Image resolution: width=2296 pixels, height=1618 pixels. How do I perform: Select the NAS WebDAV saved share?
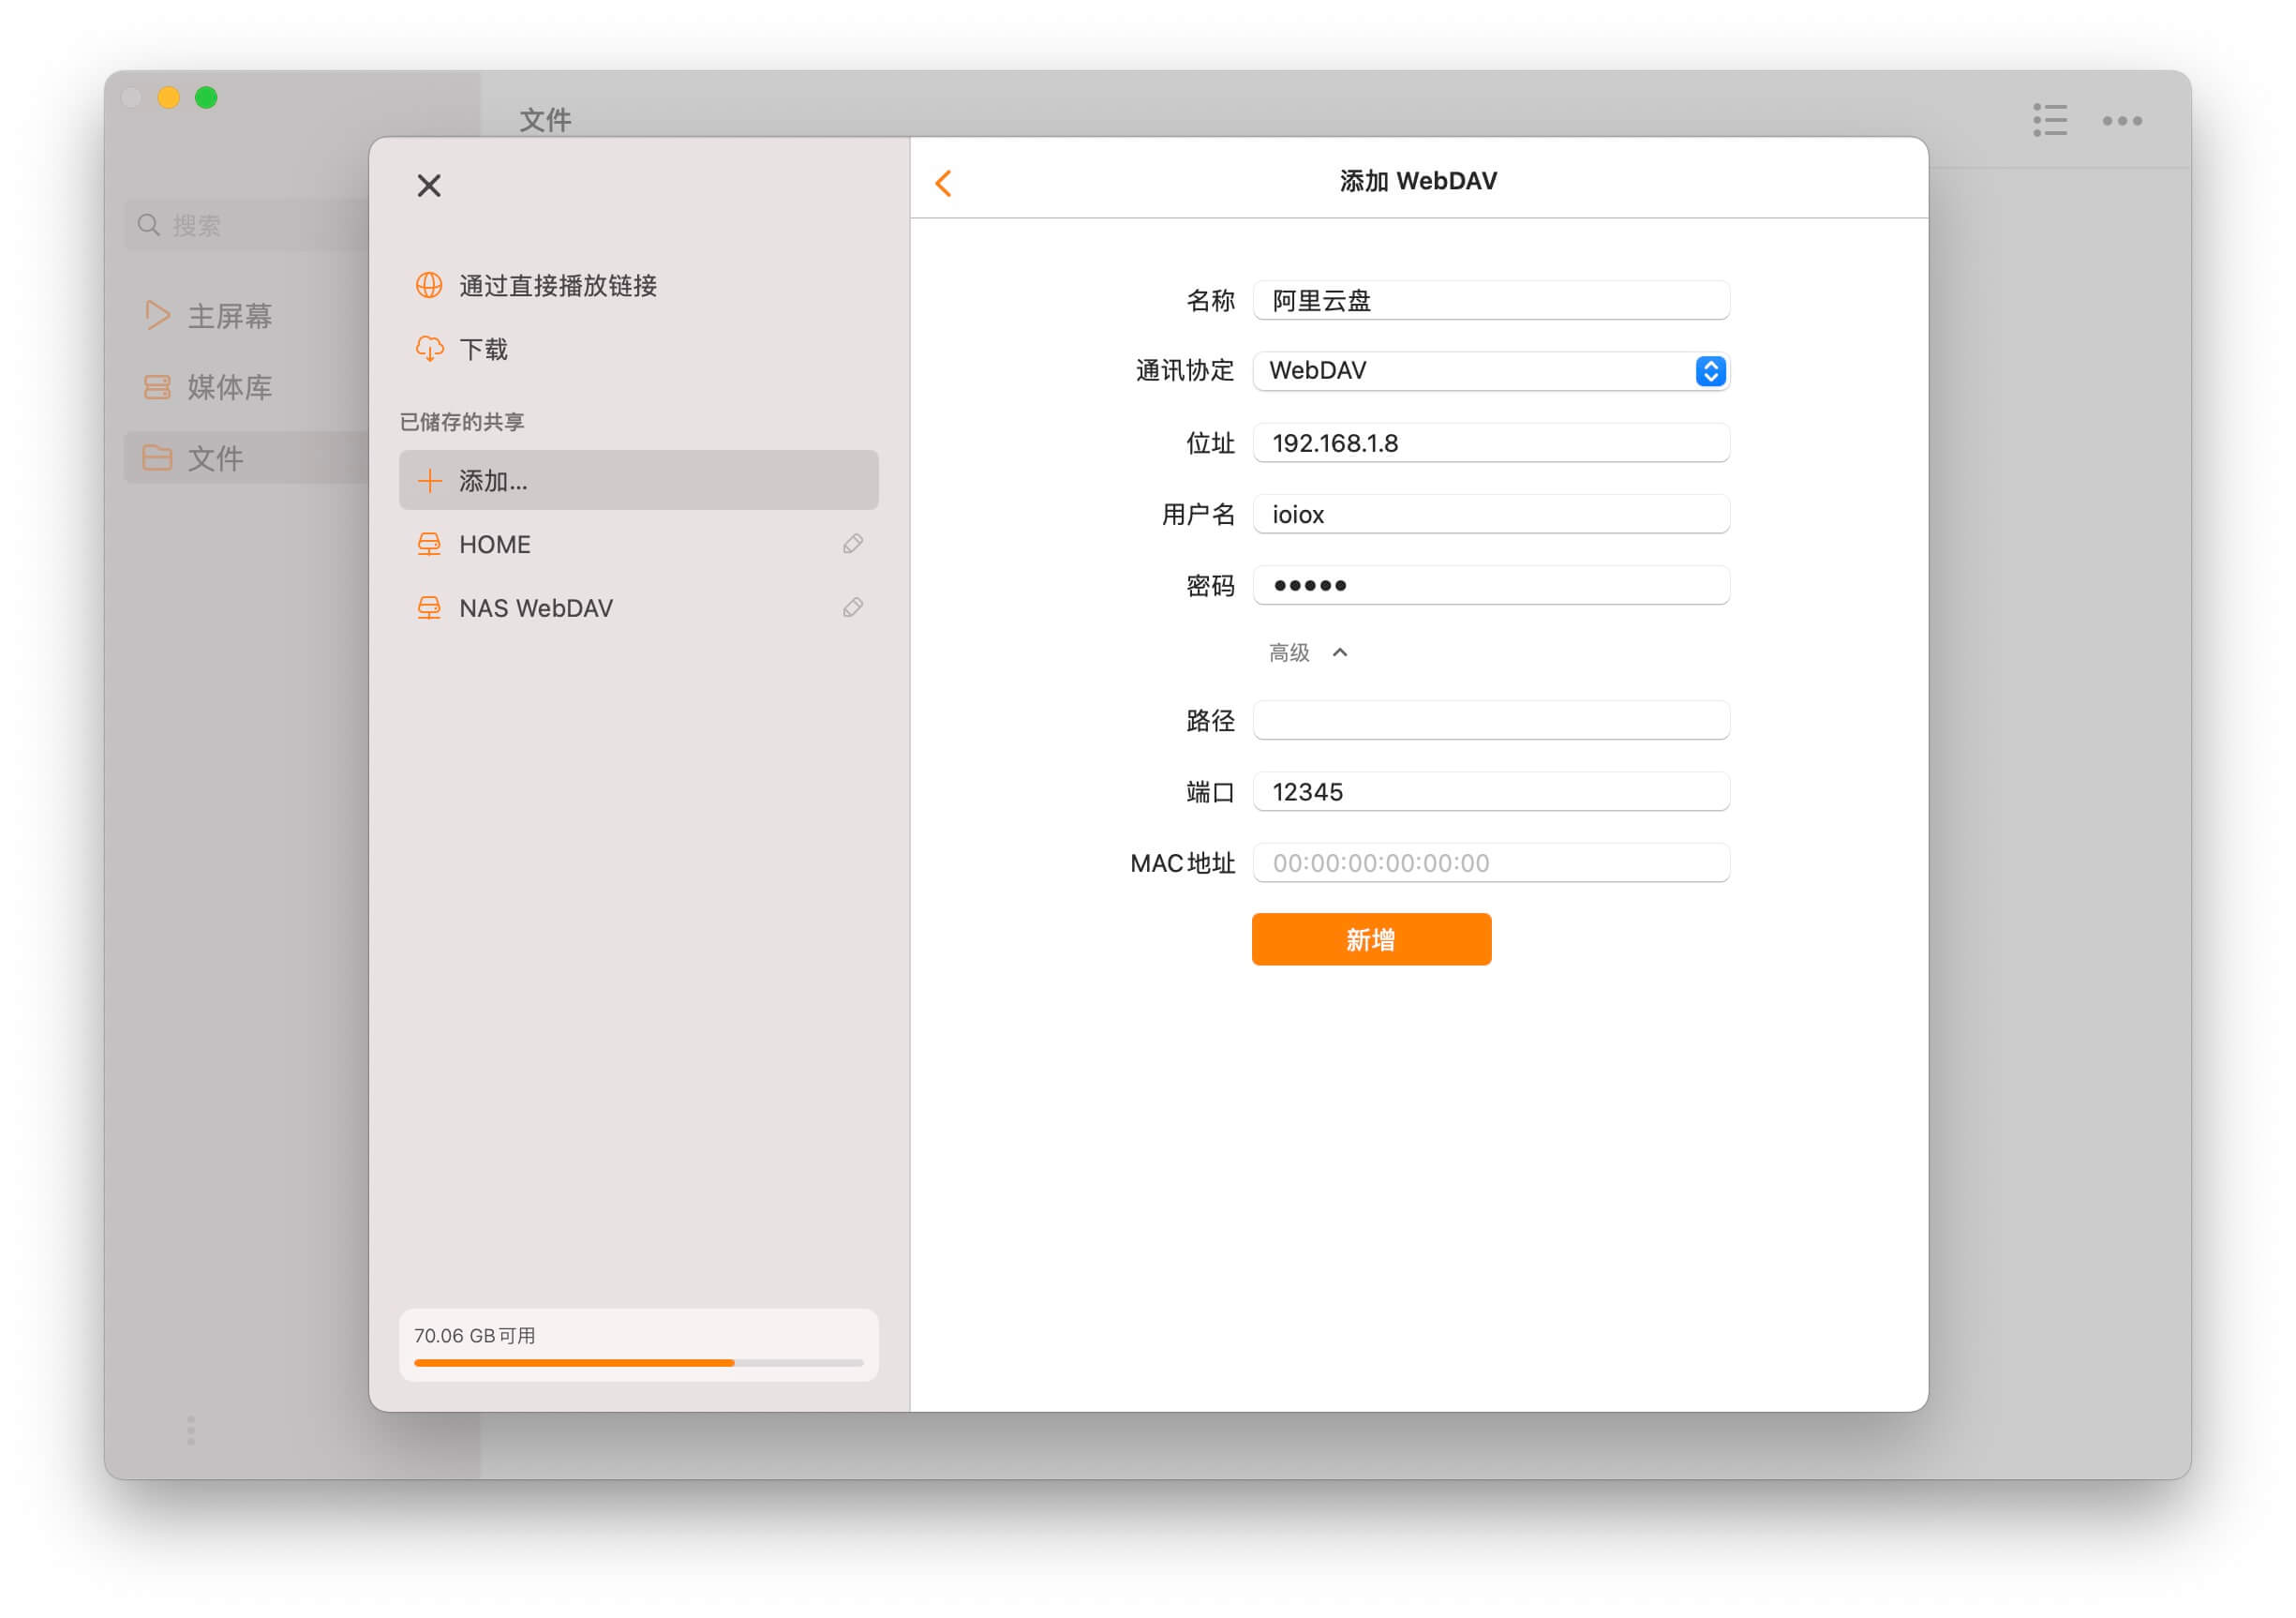click(x=536, y=608)
